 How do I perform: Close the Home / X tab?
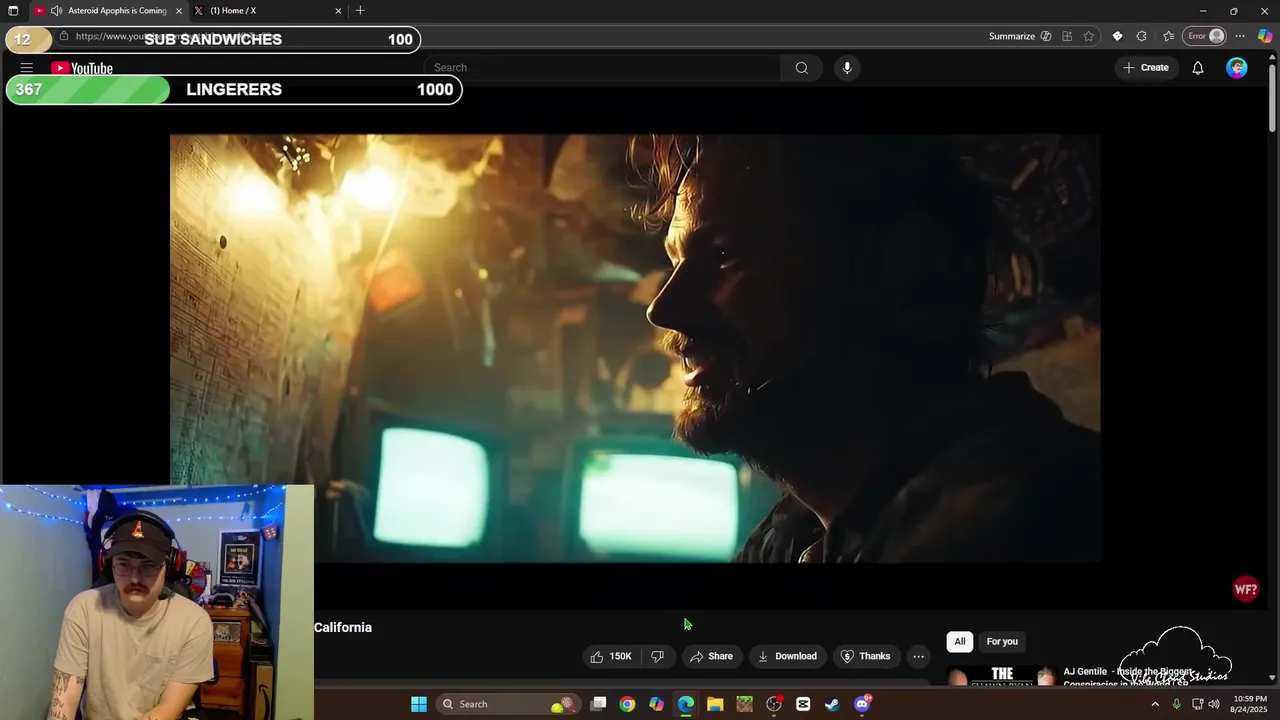pyautogui.click(x=338, y=11)
